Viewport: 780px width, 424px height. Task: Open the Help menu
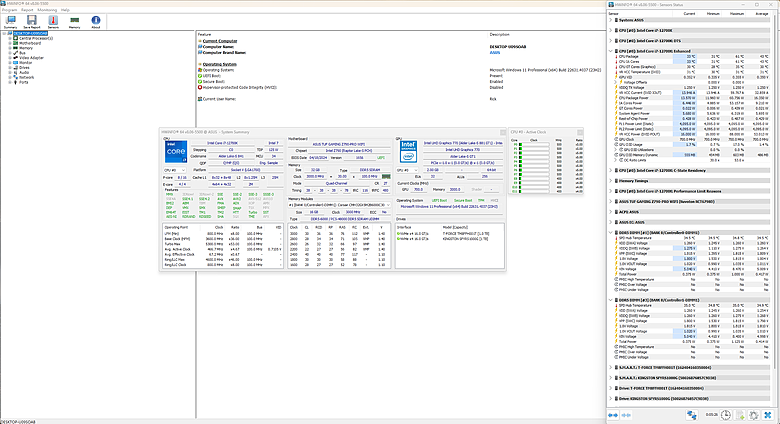tap(65, 10)
